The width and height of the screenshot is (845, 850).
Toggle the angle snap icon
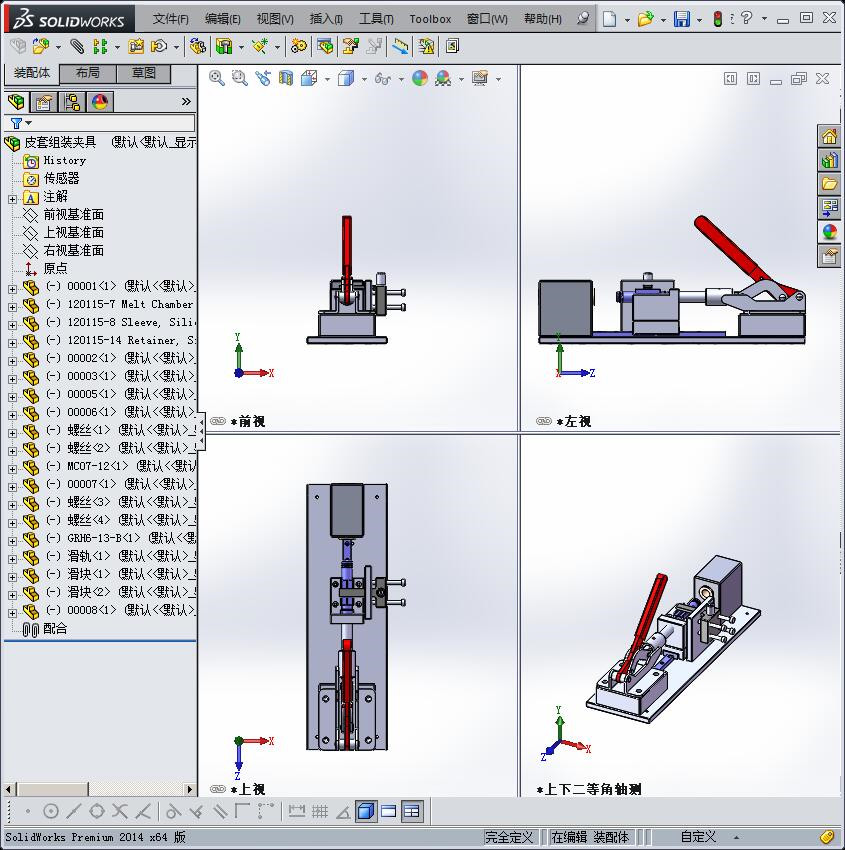click(343, 812)
